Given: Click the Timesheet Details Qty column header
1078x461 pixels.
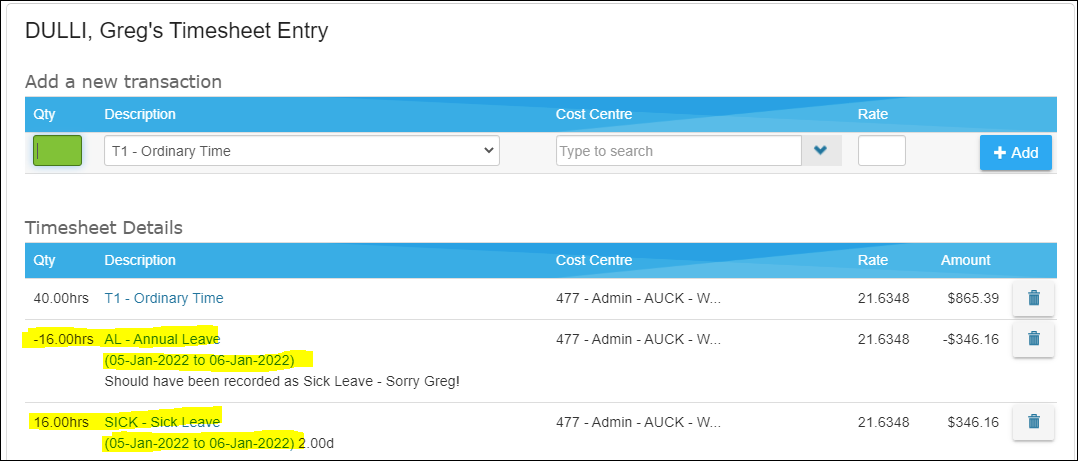Looking at the screenshot, I should (x=44, y=260).
